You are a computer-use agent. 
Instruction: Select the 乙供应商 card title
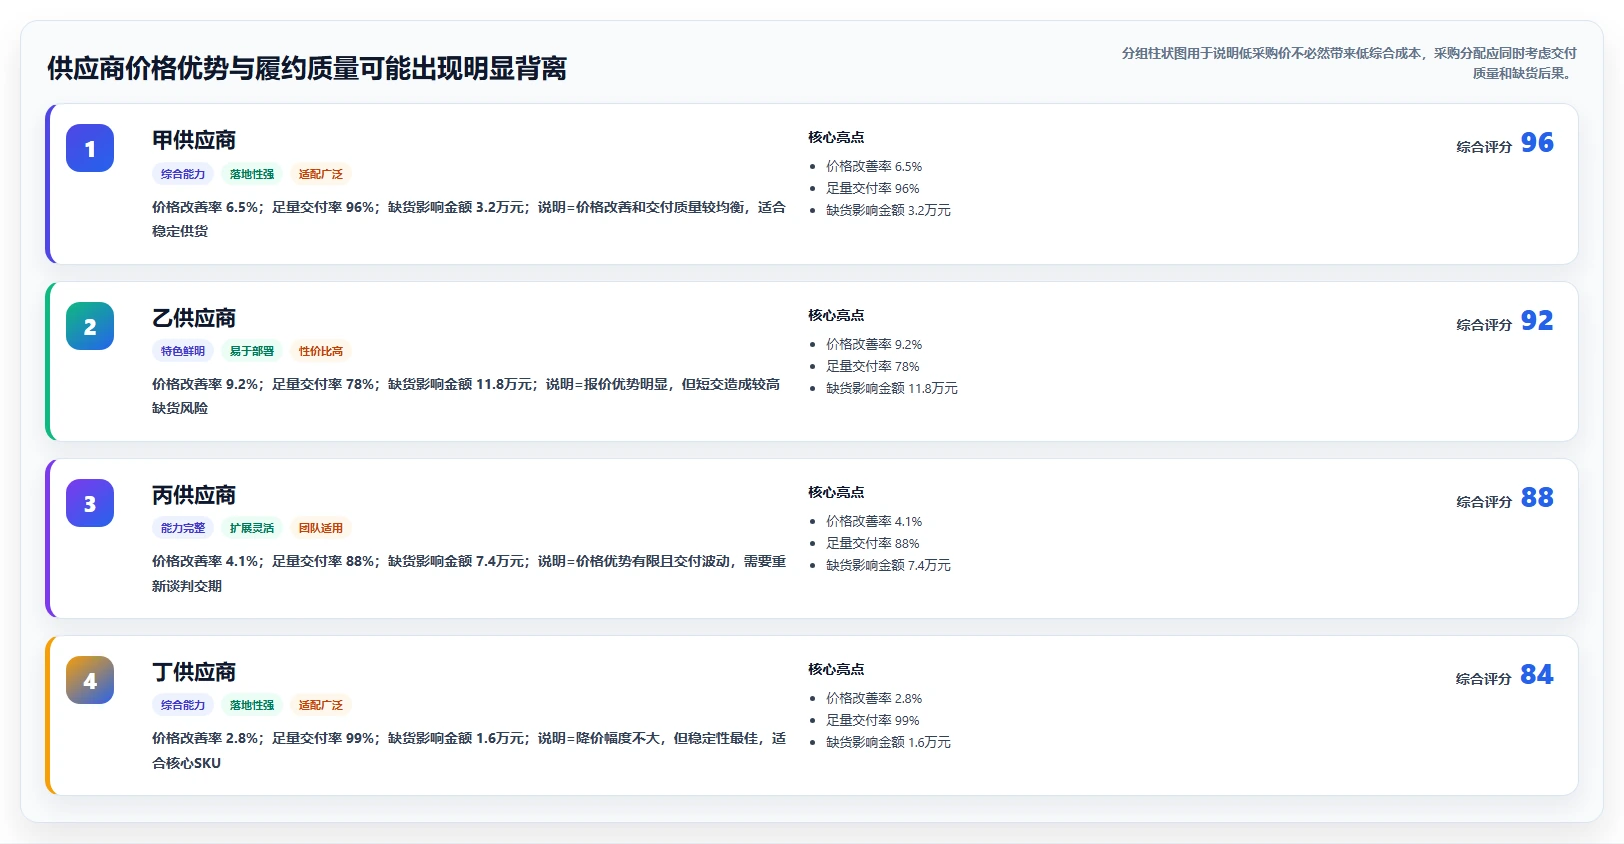[x=194, y=318]
